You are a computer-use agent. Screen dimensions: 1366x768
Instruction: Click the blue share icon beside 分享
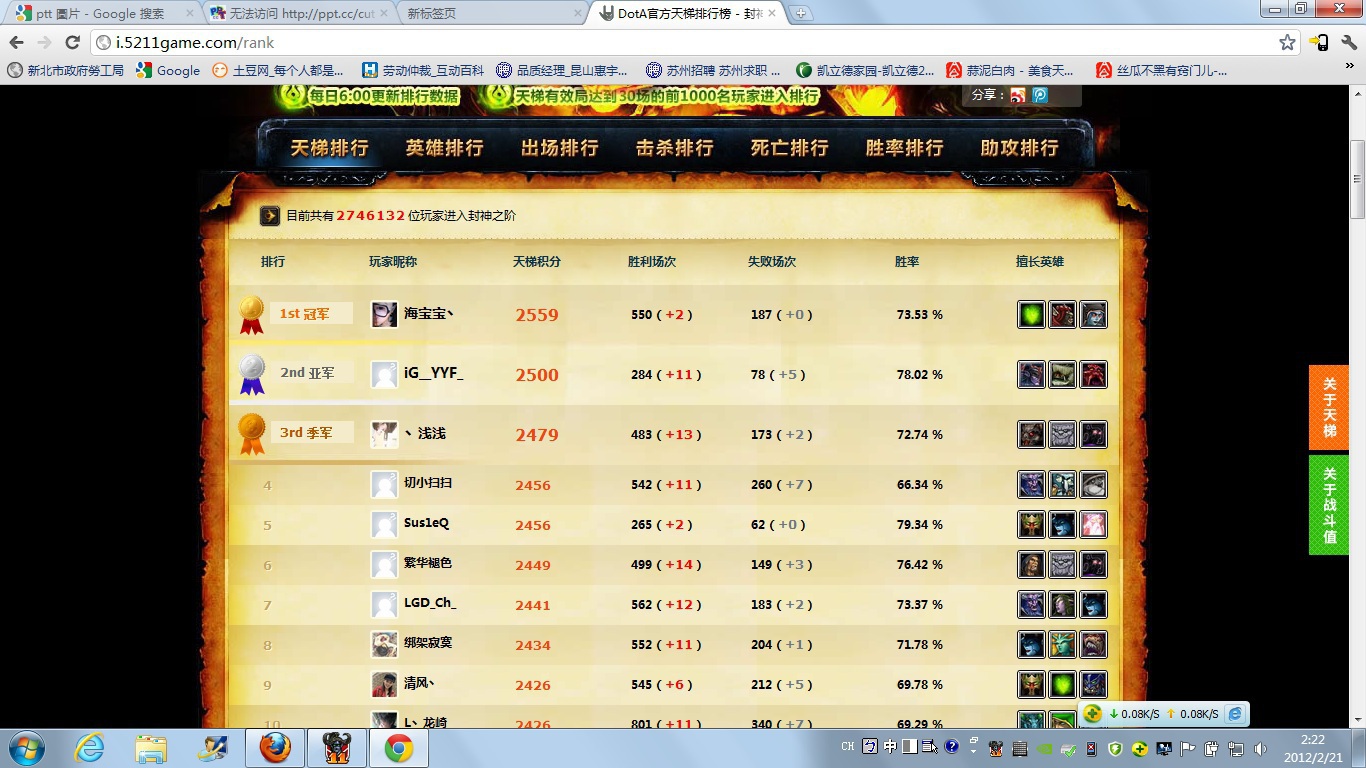click(1040, 95)
